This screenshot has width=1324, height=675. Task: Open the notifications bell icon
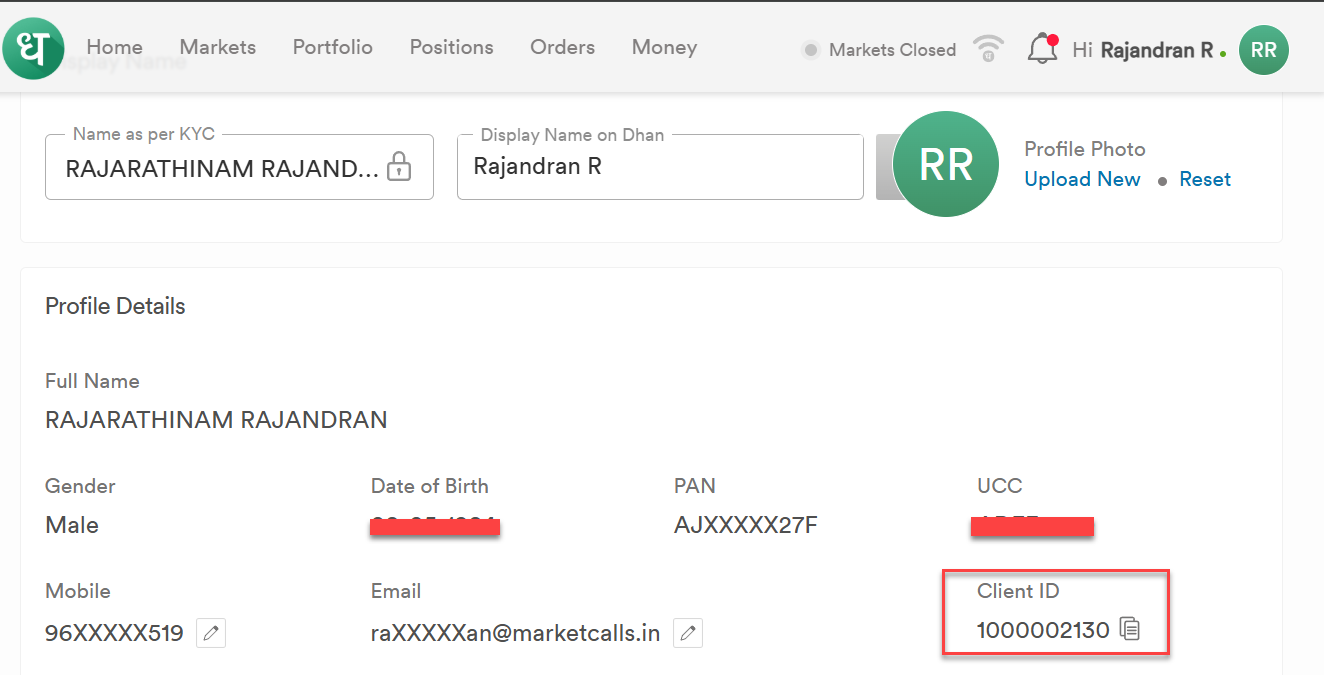click(x=1043, y=48)
